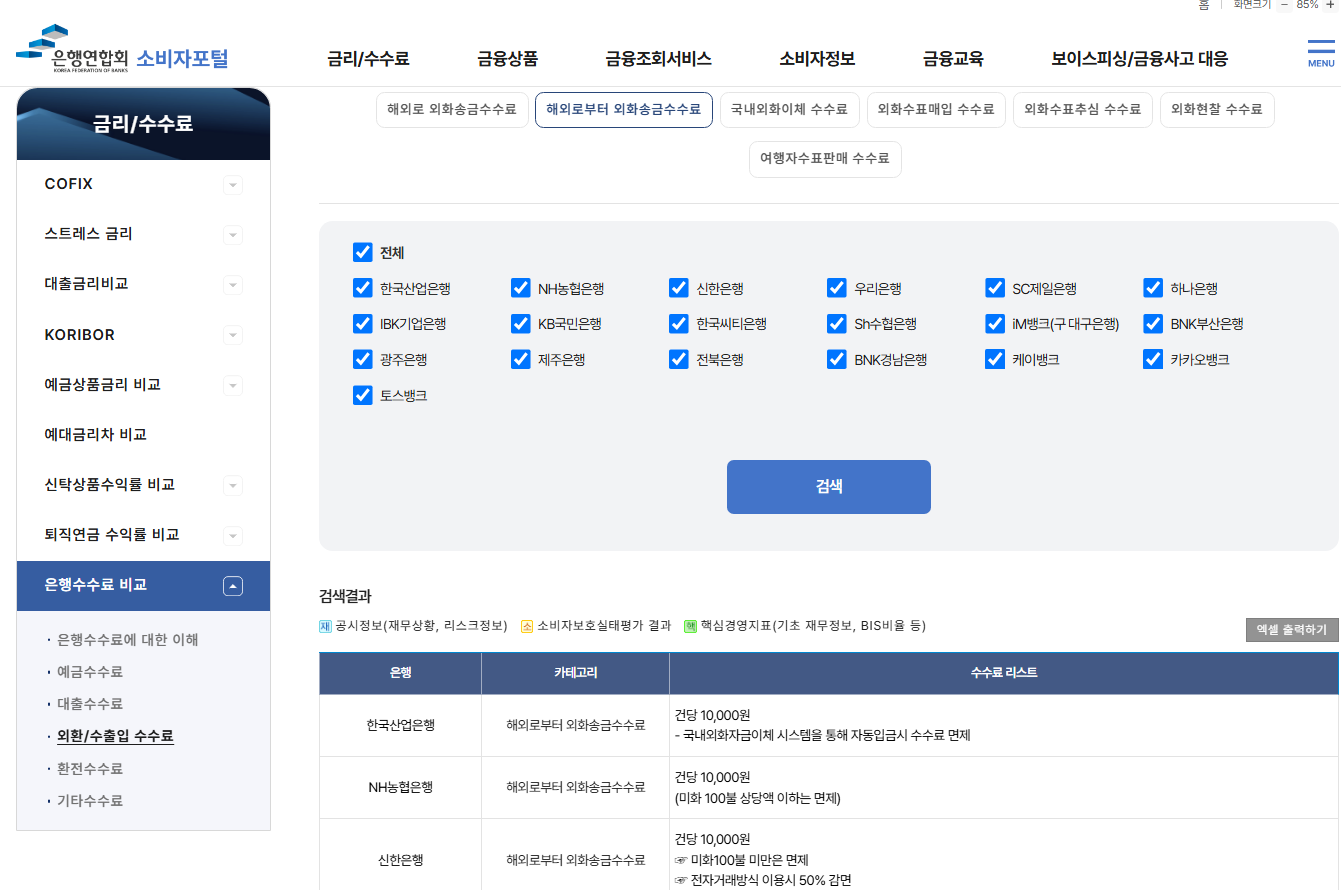Expand the 퇴직연금 수익률 비교 arrow
The image size is (1341, 890).
(233, 535)
